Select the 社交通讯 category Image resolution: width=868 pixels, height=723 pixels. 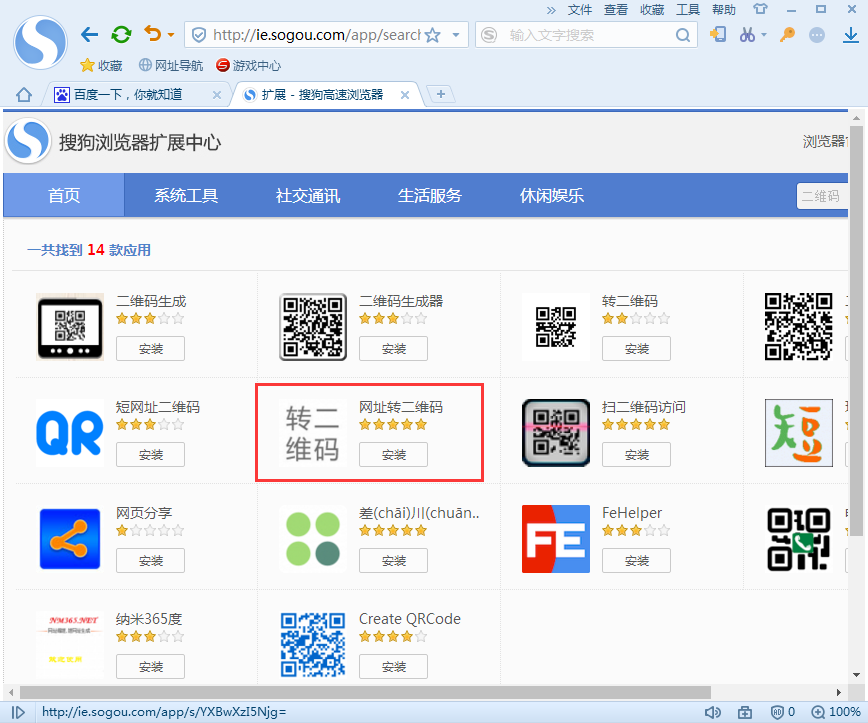coord(308,195)
